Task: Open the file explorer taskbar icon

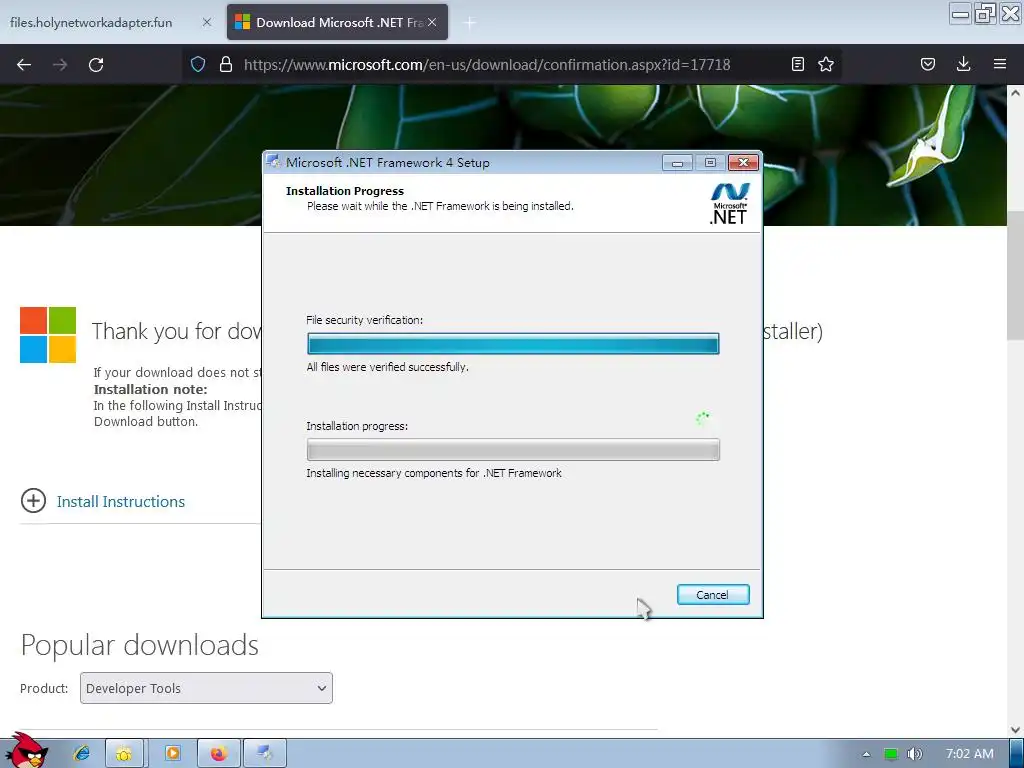Action: pyautogui.click(x=124, y=754)
